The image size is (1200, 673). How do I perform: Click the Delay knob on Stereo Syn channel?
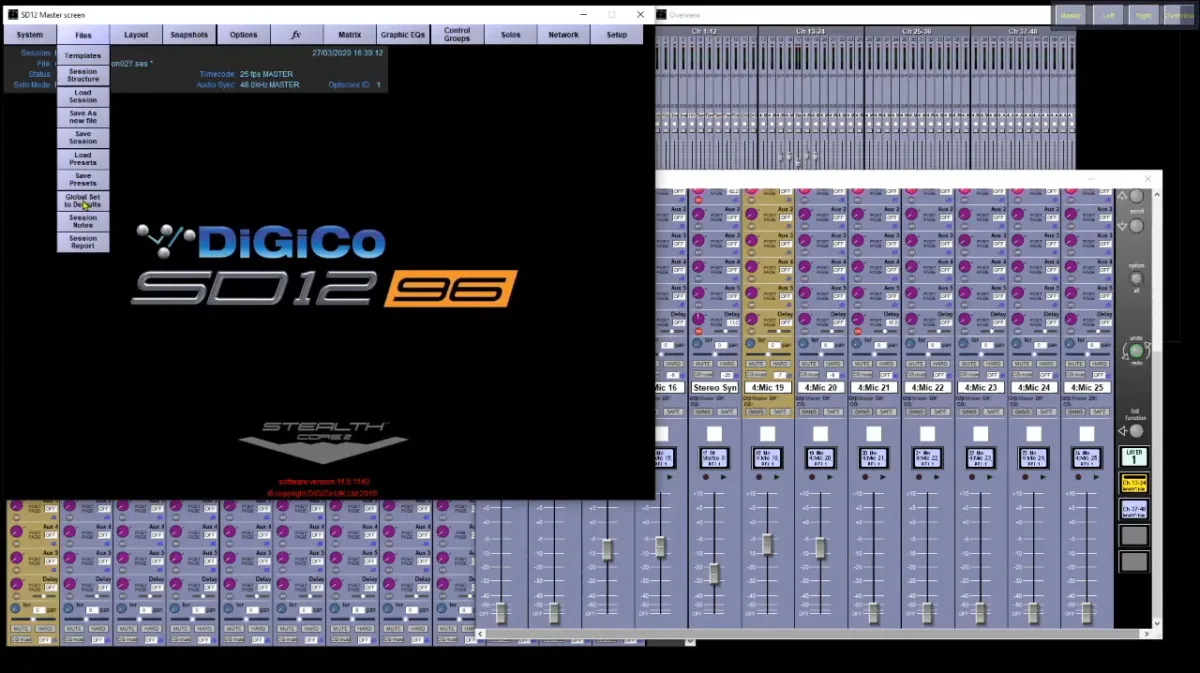(698, 319)
